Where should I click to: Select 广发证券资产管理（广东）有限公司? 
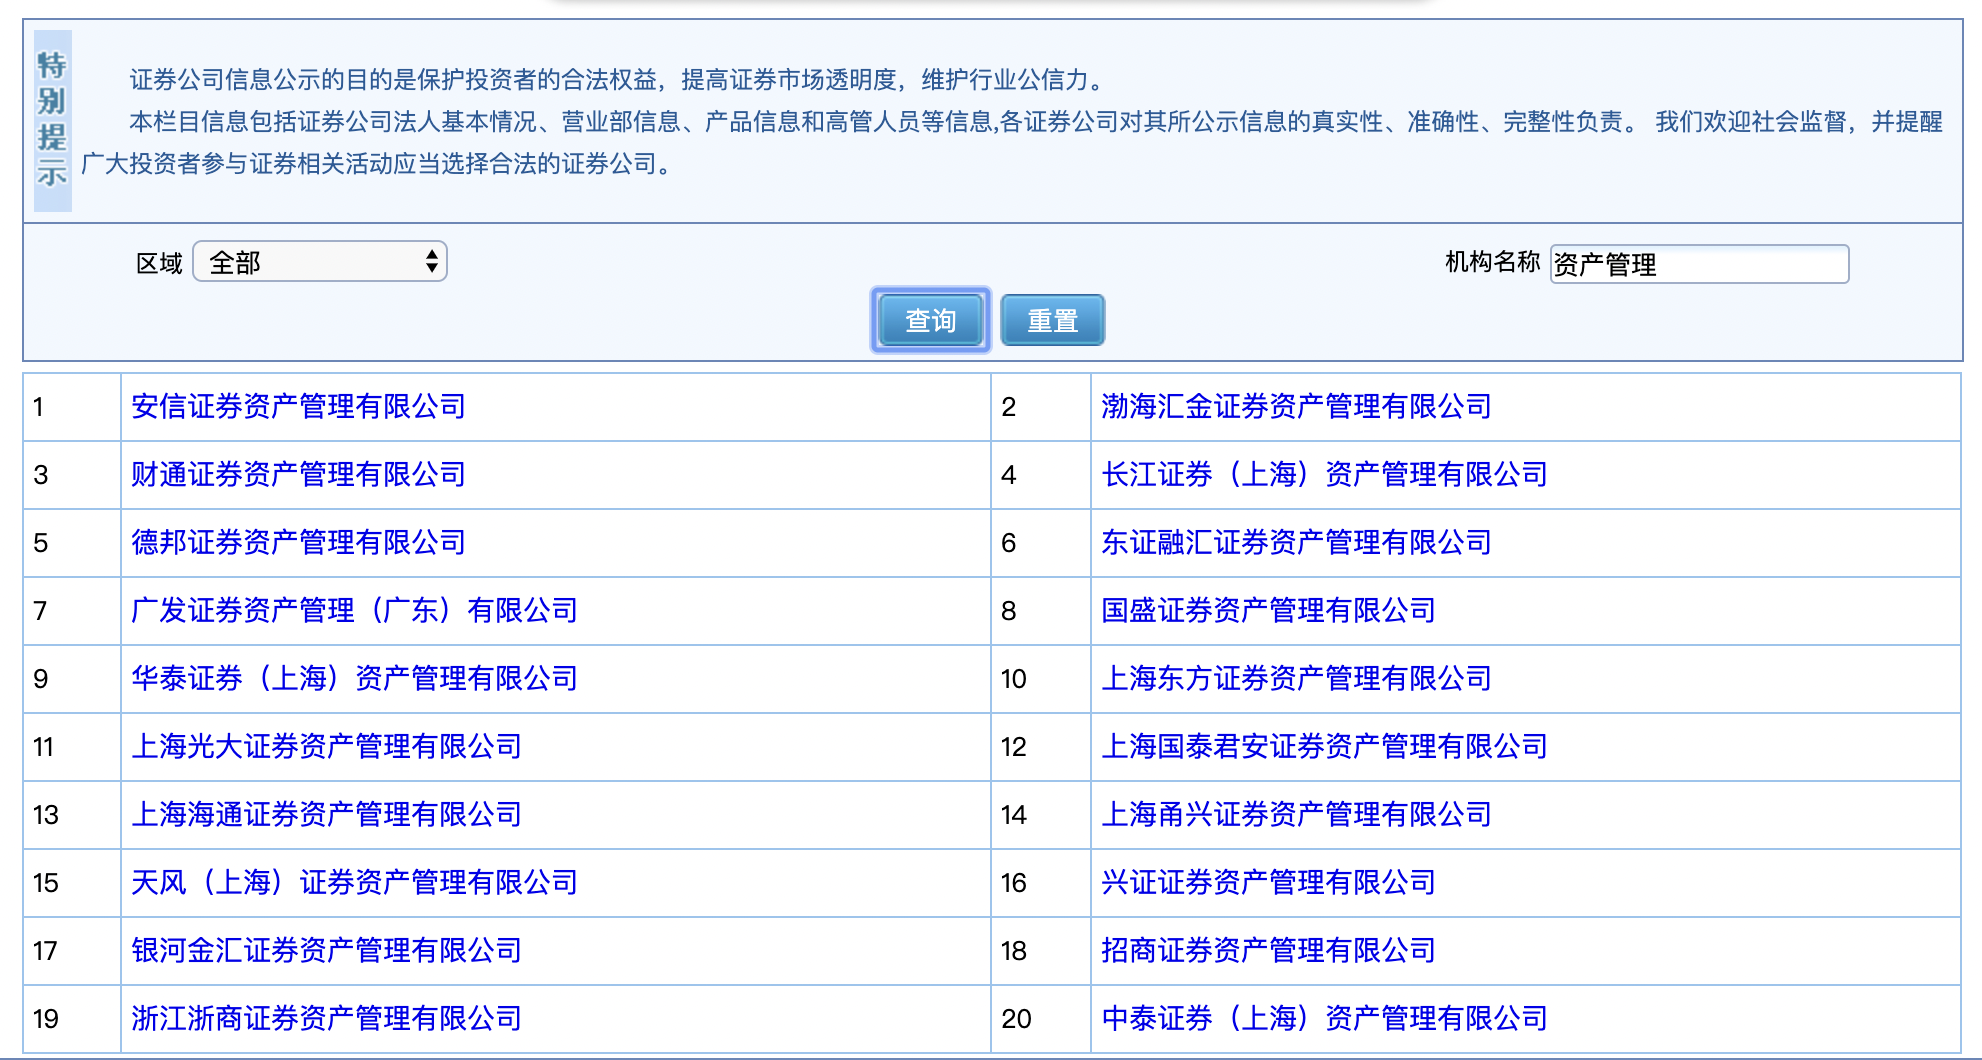click(354, 610)
